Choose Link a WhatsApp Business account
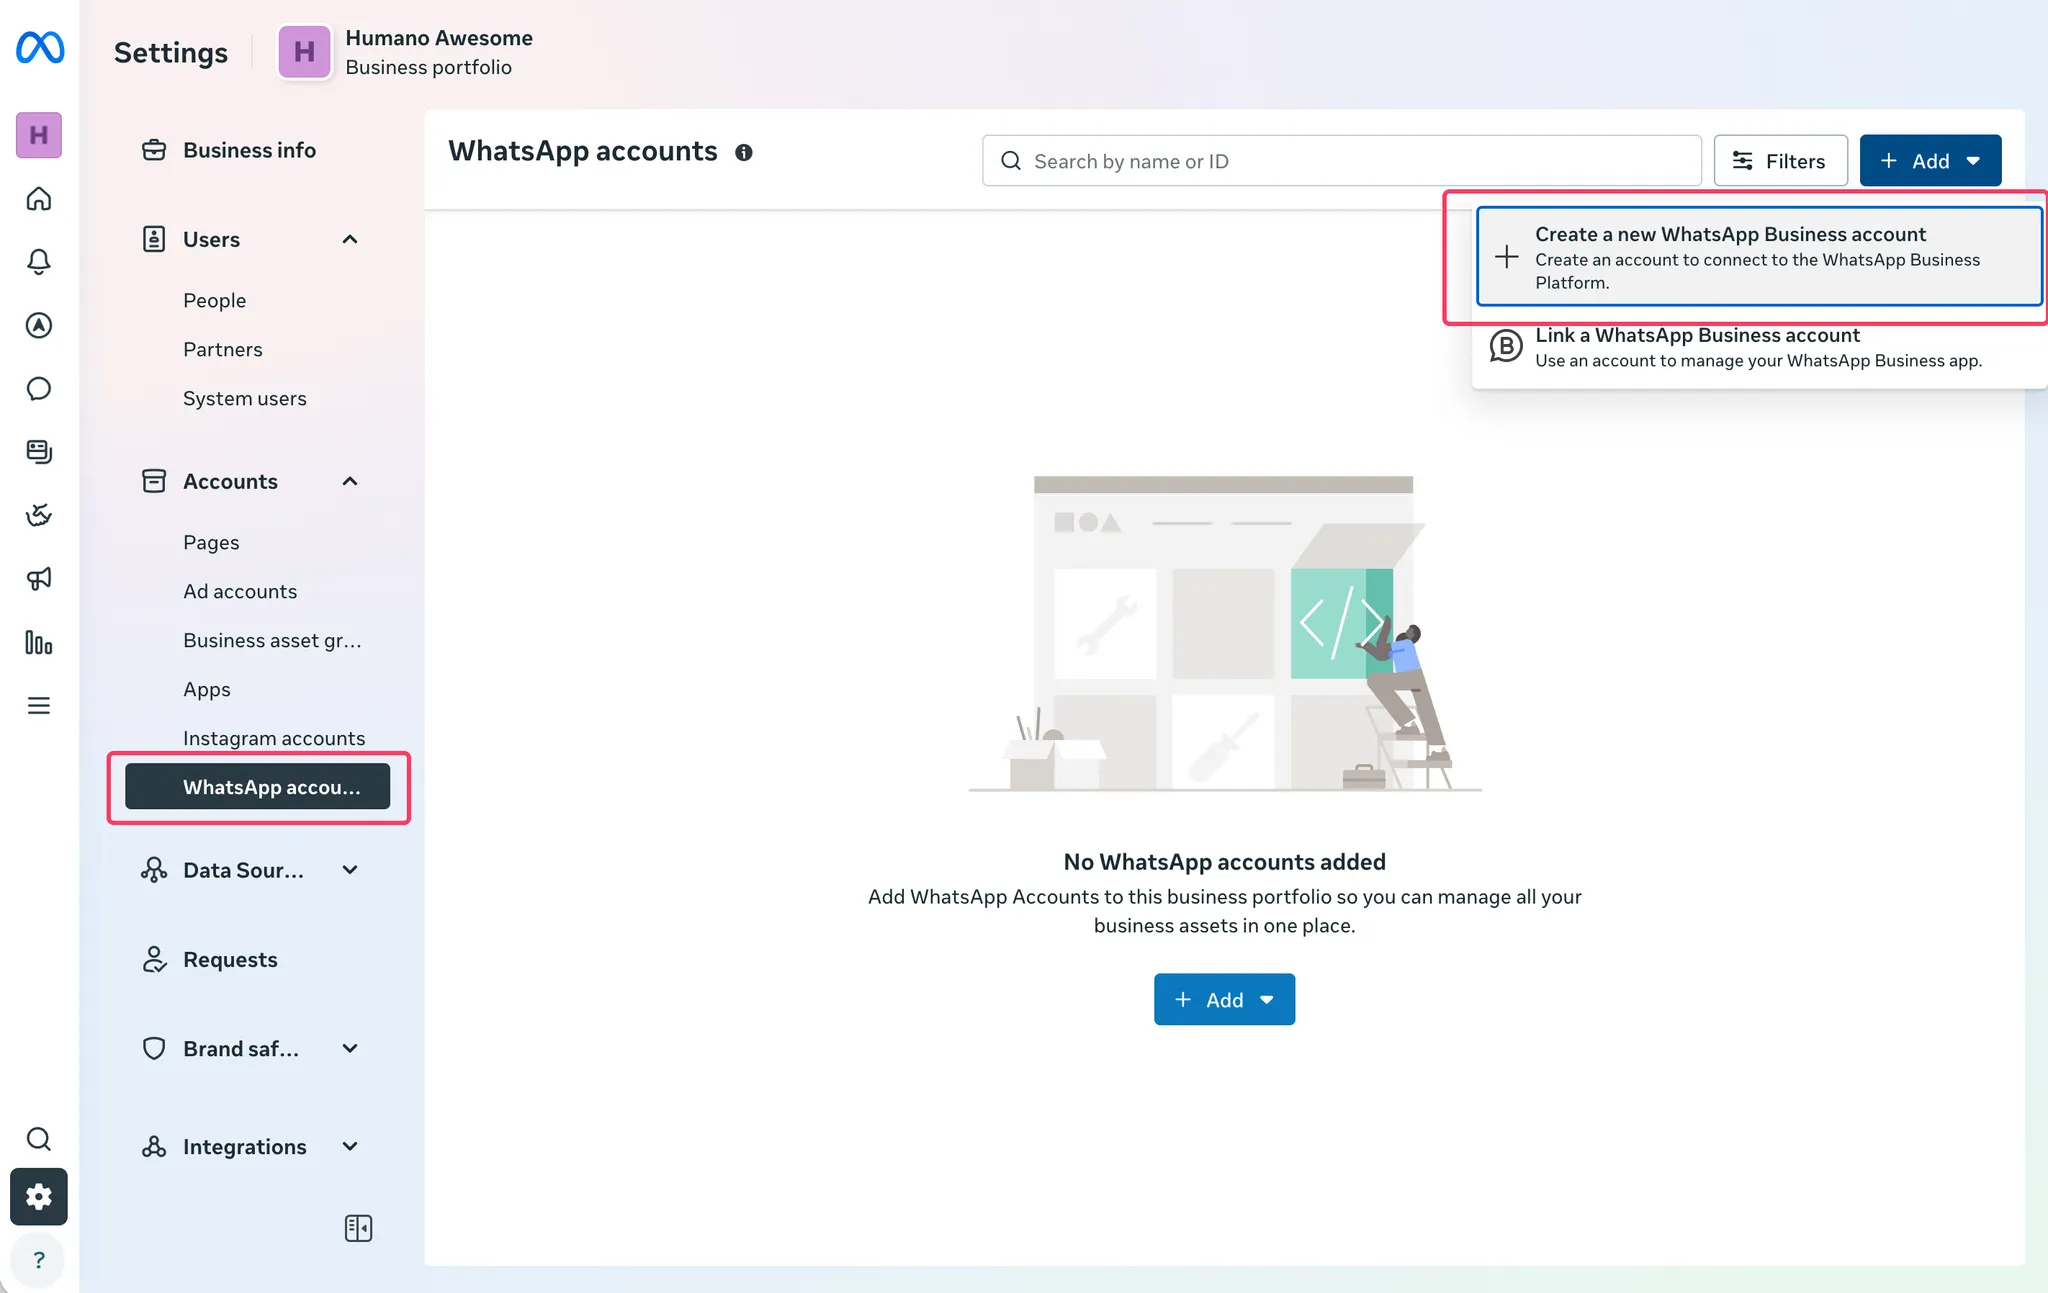Viewport: 2048px width, 1293px height. coord(1759,347)
